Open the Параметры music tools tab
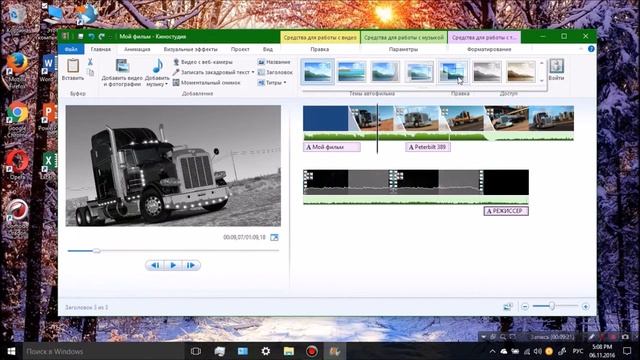This screenshot has height=360, width=640. coord(403,49)
